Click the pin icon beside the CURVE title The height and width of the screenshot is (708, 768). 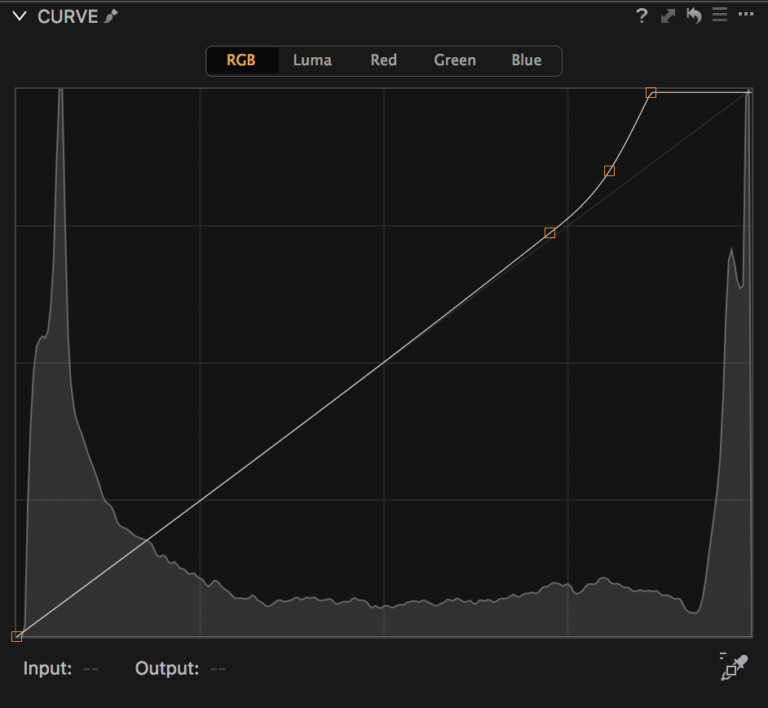(x=111, y=16)
